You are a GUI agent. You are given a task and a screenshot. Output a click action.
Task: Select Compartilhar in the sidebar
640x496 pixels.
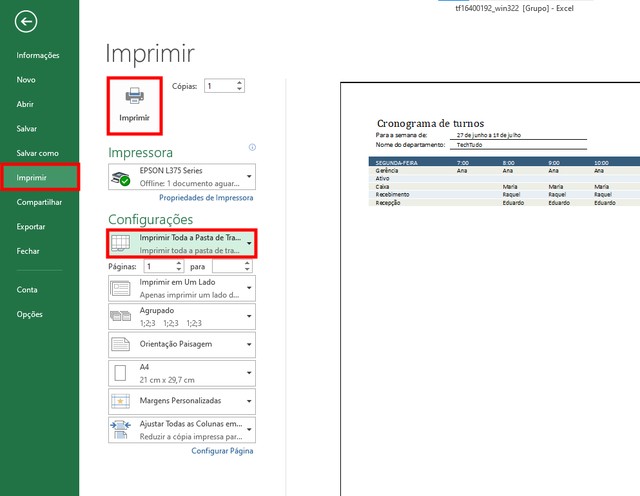(39, 202)
